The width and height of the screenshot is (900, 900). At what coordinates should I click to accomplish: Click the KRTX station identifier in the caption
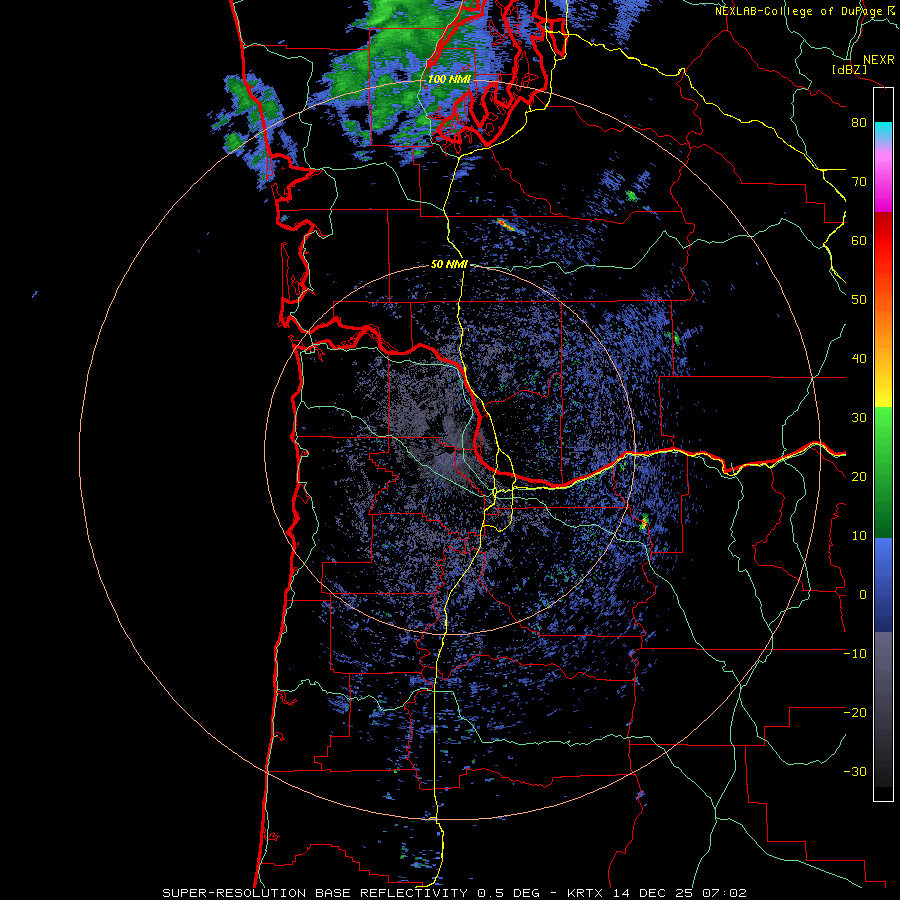(x=587, y=893)
